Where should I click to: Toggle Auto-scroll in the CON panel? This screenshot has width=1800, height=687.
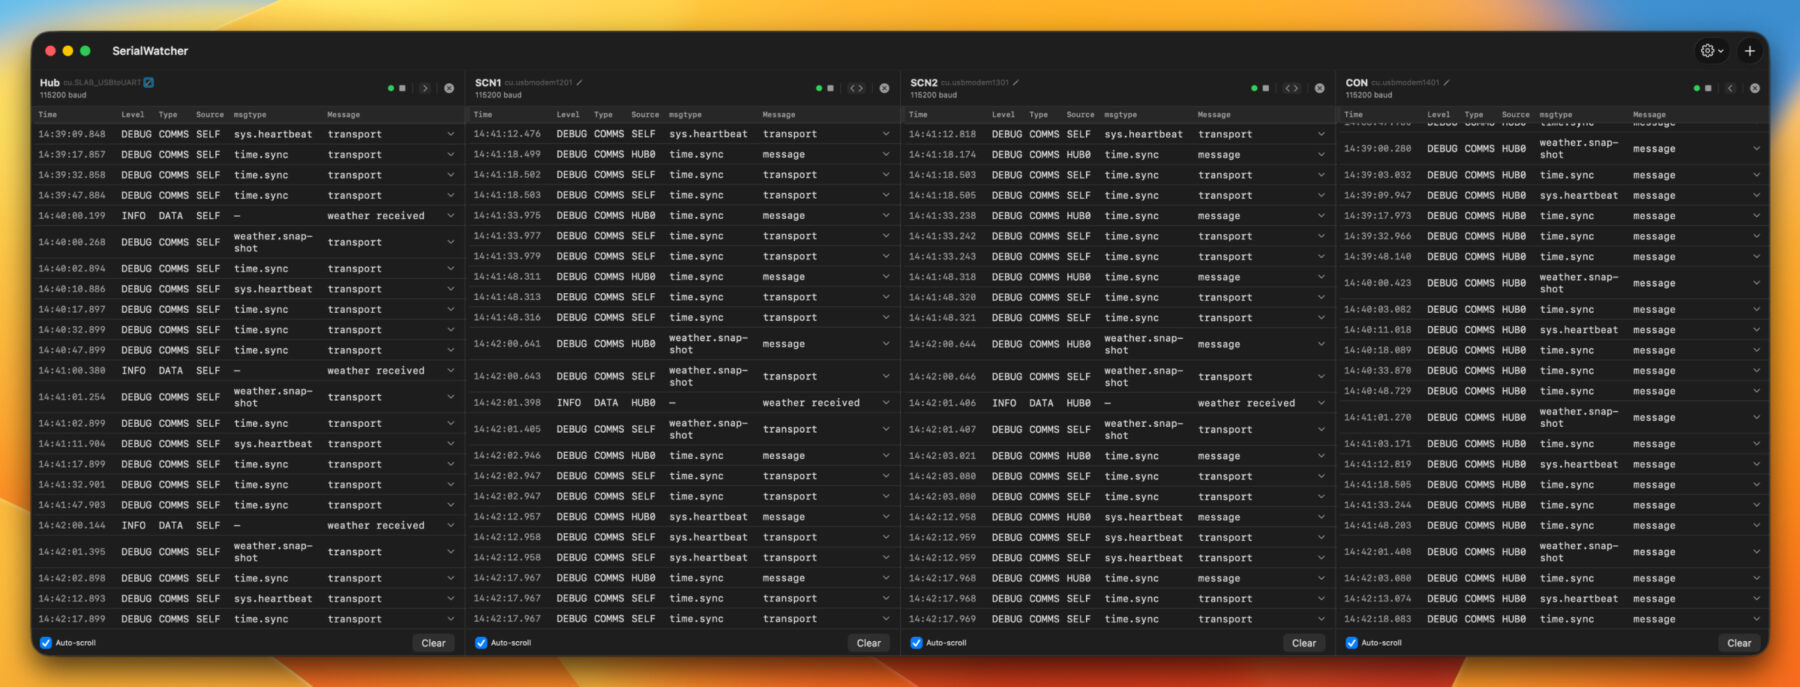(1351, 643)
